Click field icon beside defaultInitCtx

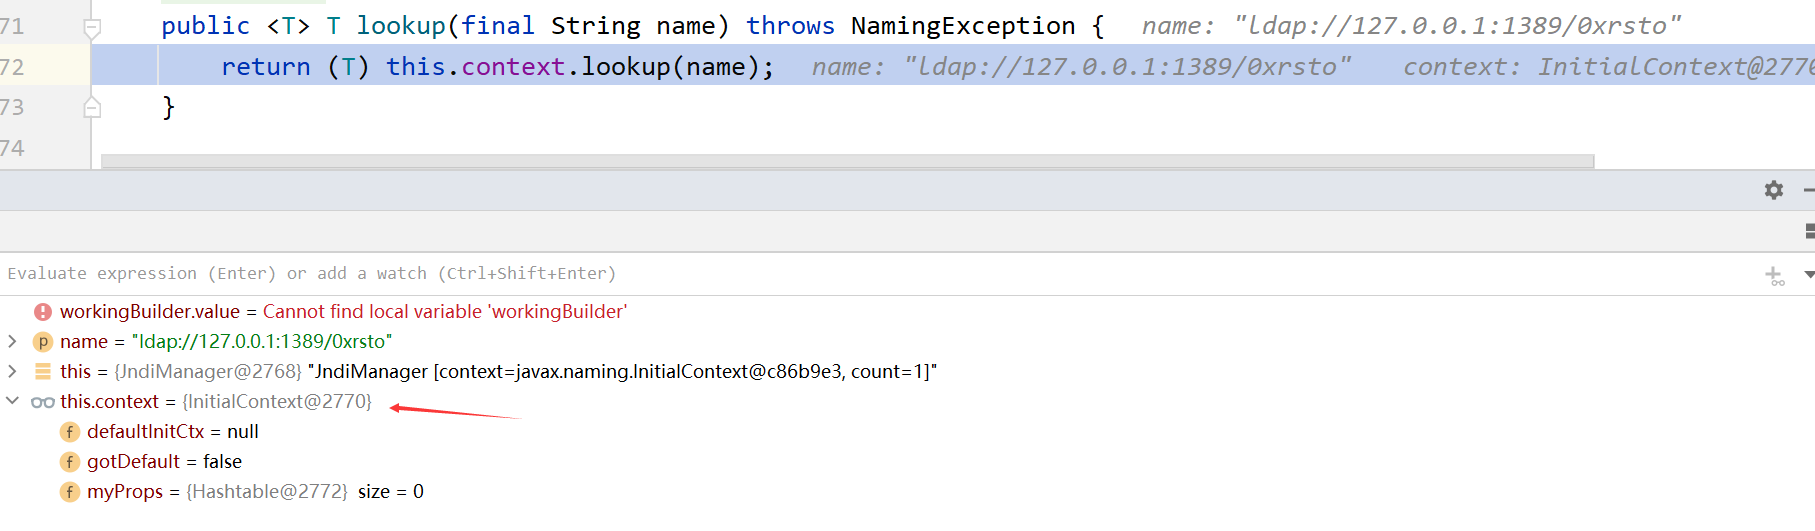[x=70, y=432]
